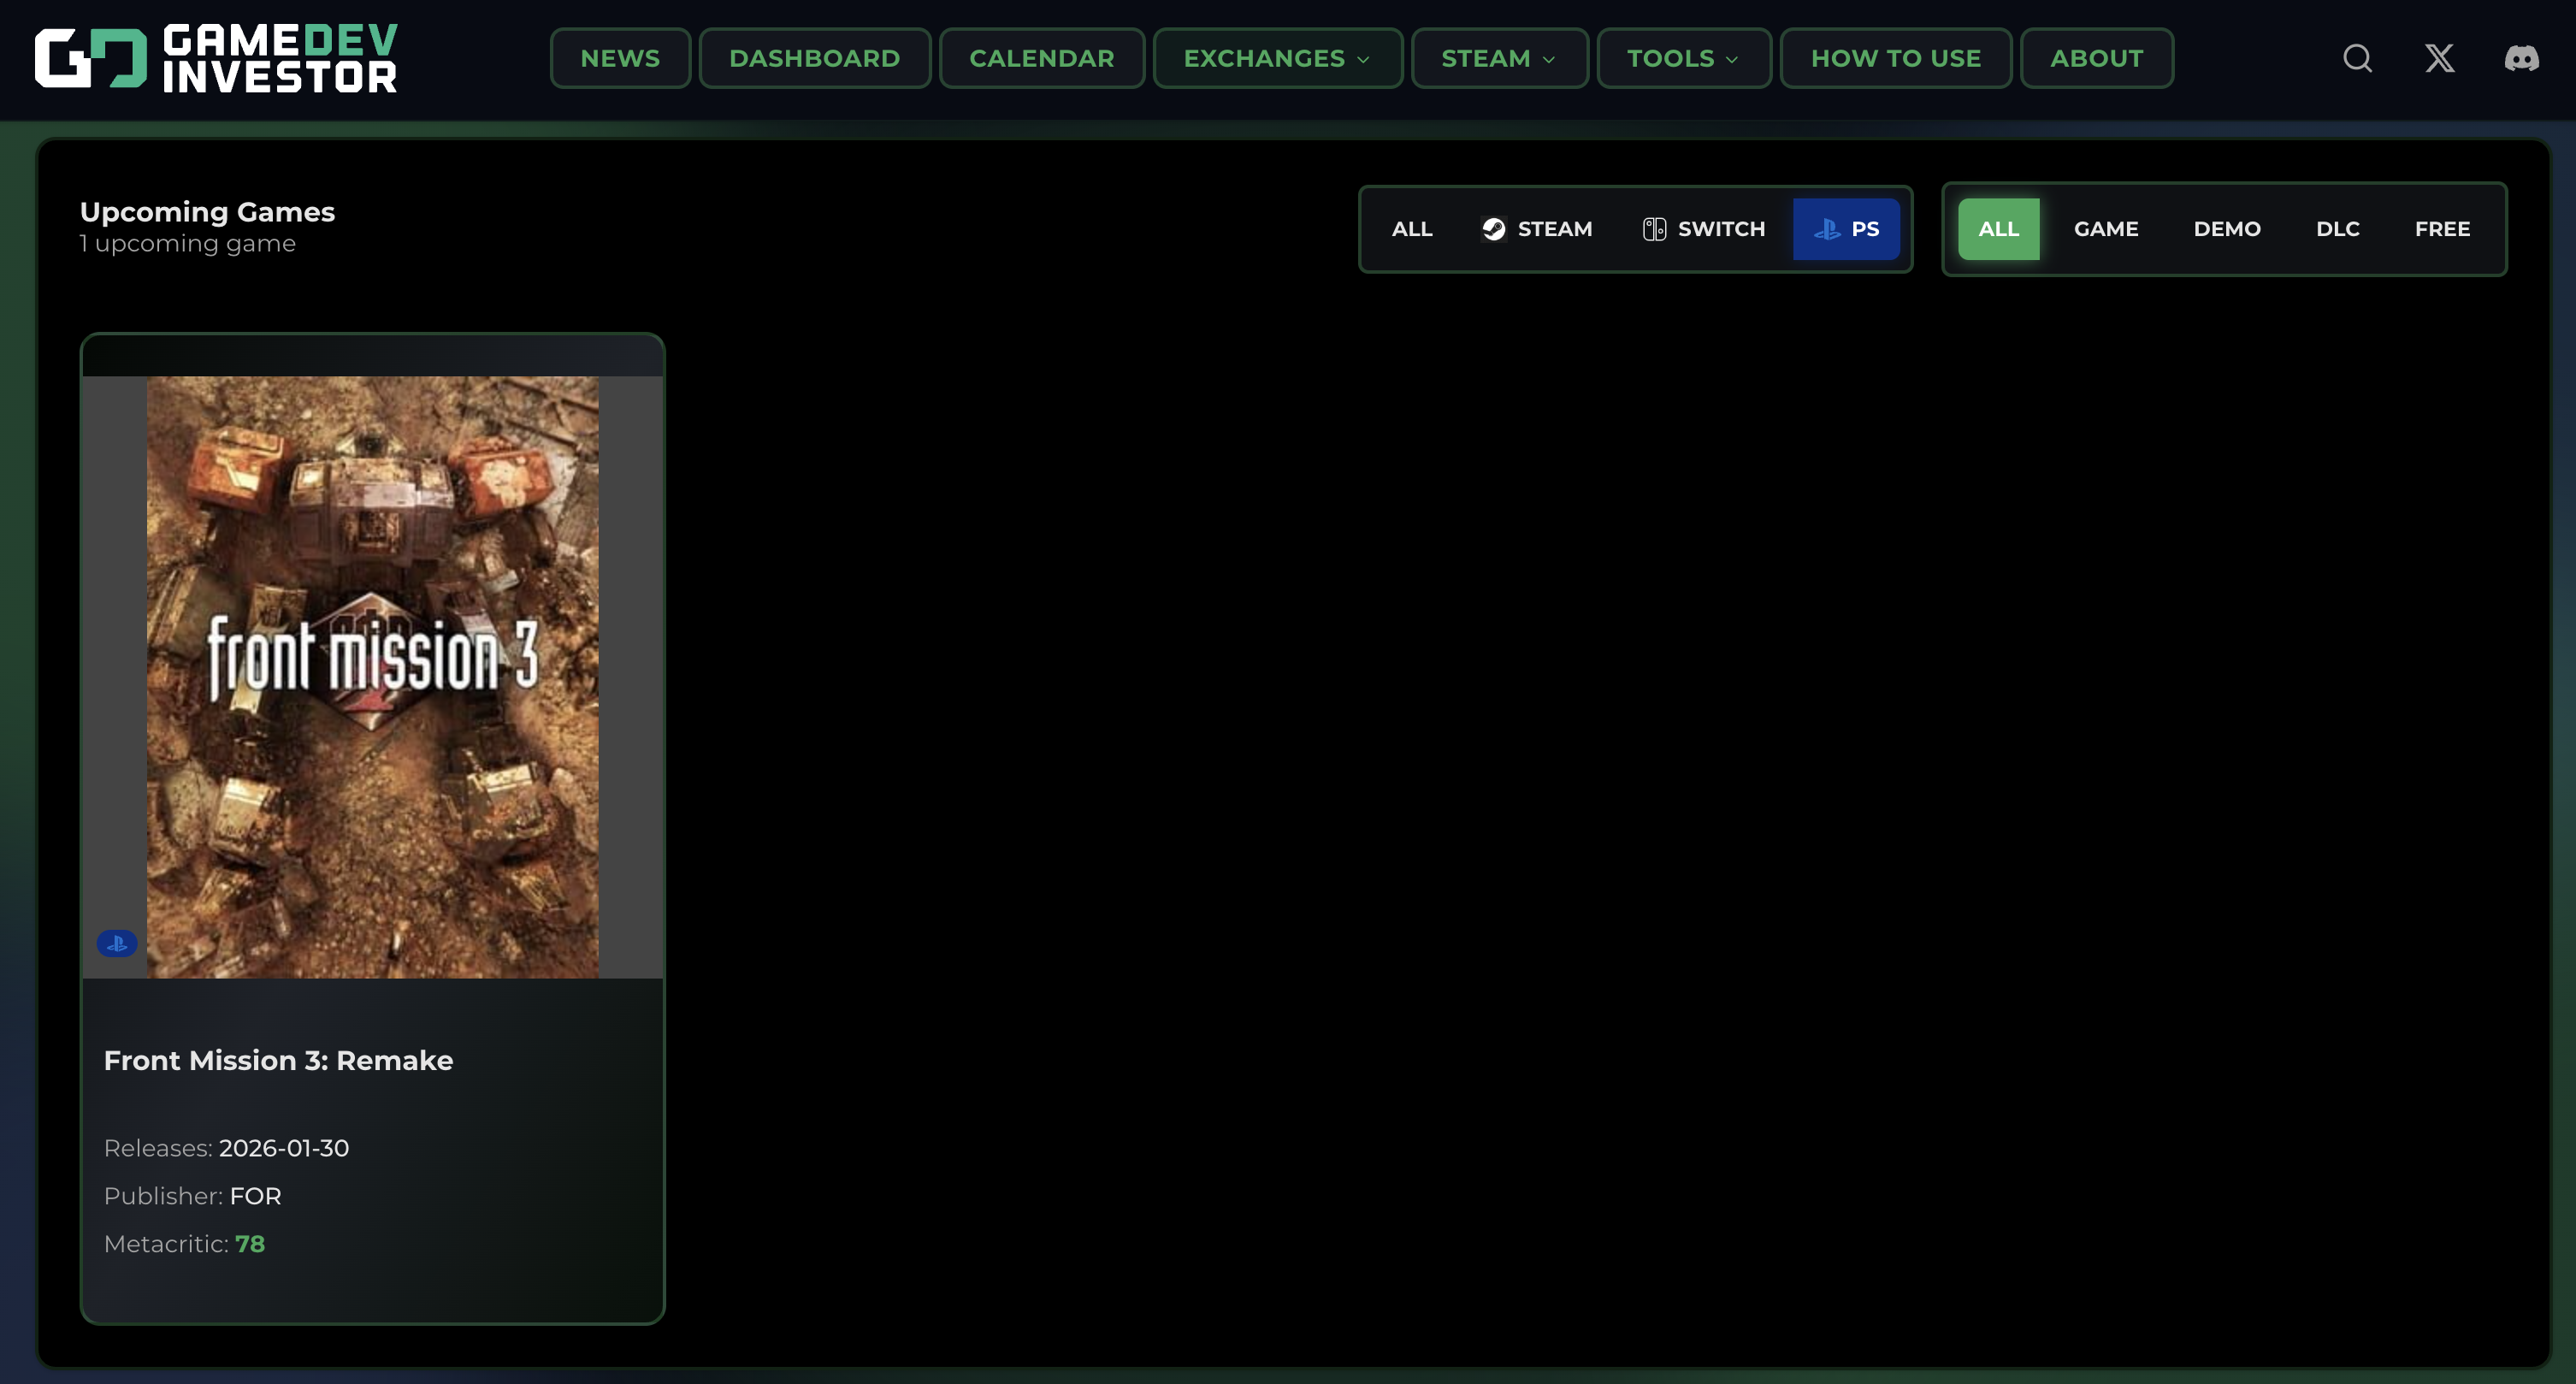
Task: Open the Calendar page
Action: (1041, 58)
